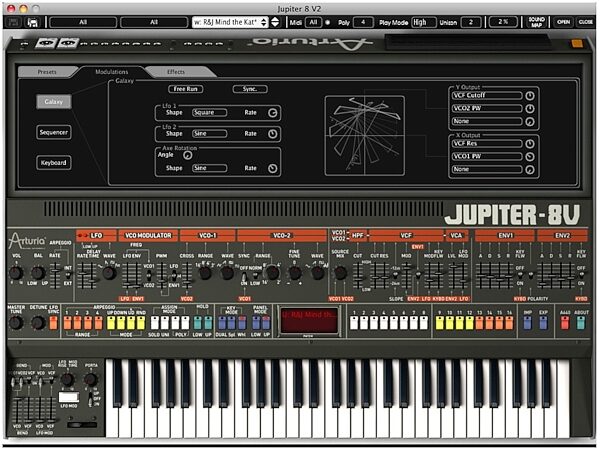Switch to the Effects tab
Viewport: 600px width, 450px height.
pos(176,72)
